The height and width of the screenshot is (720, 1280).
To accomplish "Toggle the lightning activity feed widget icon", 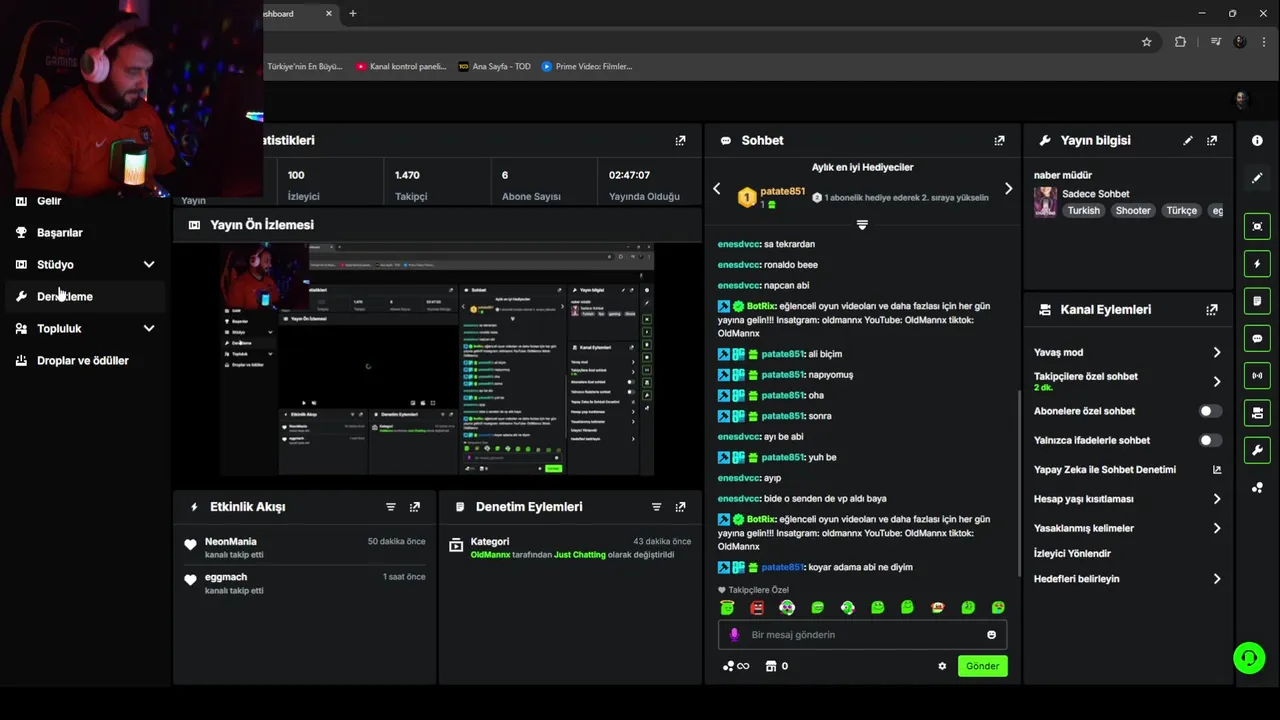I will click(x=1257, y=264).
